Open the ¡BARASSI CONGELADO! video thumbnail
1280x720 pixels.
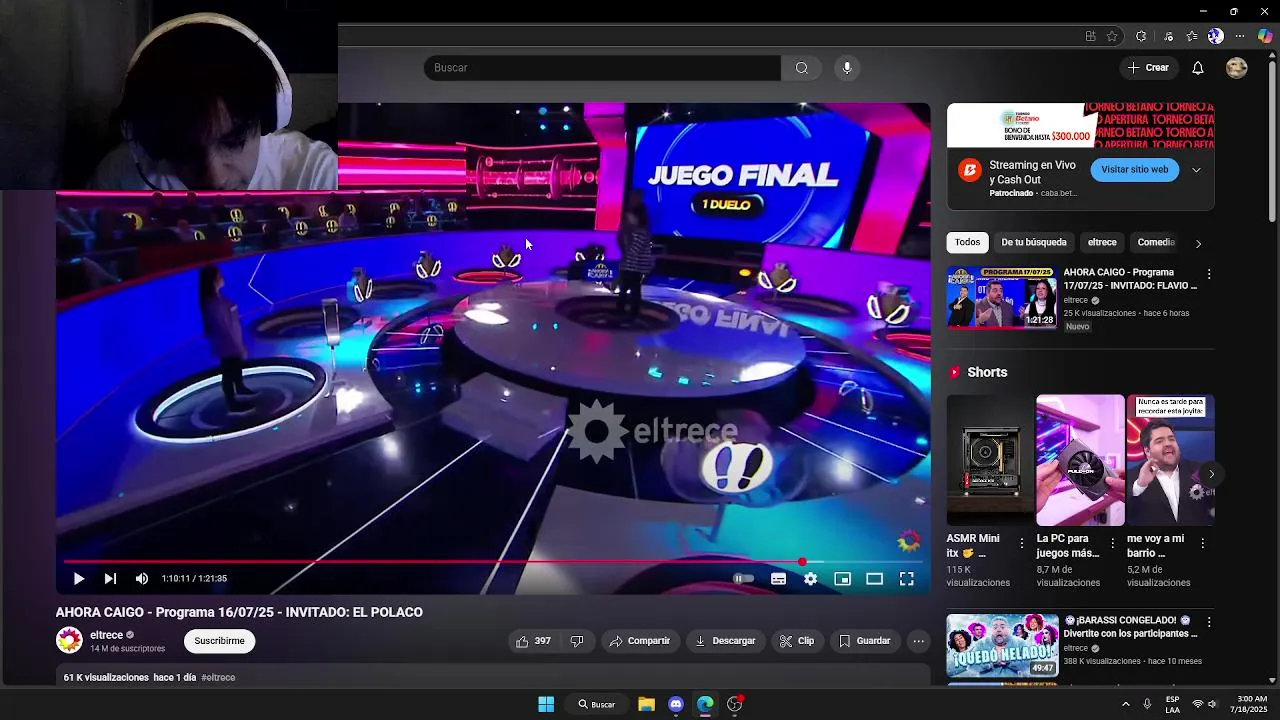click(1002, 645)
